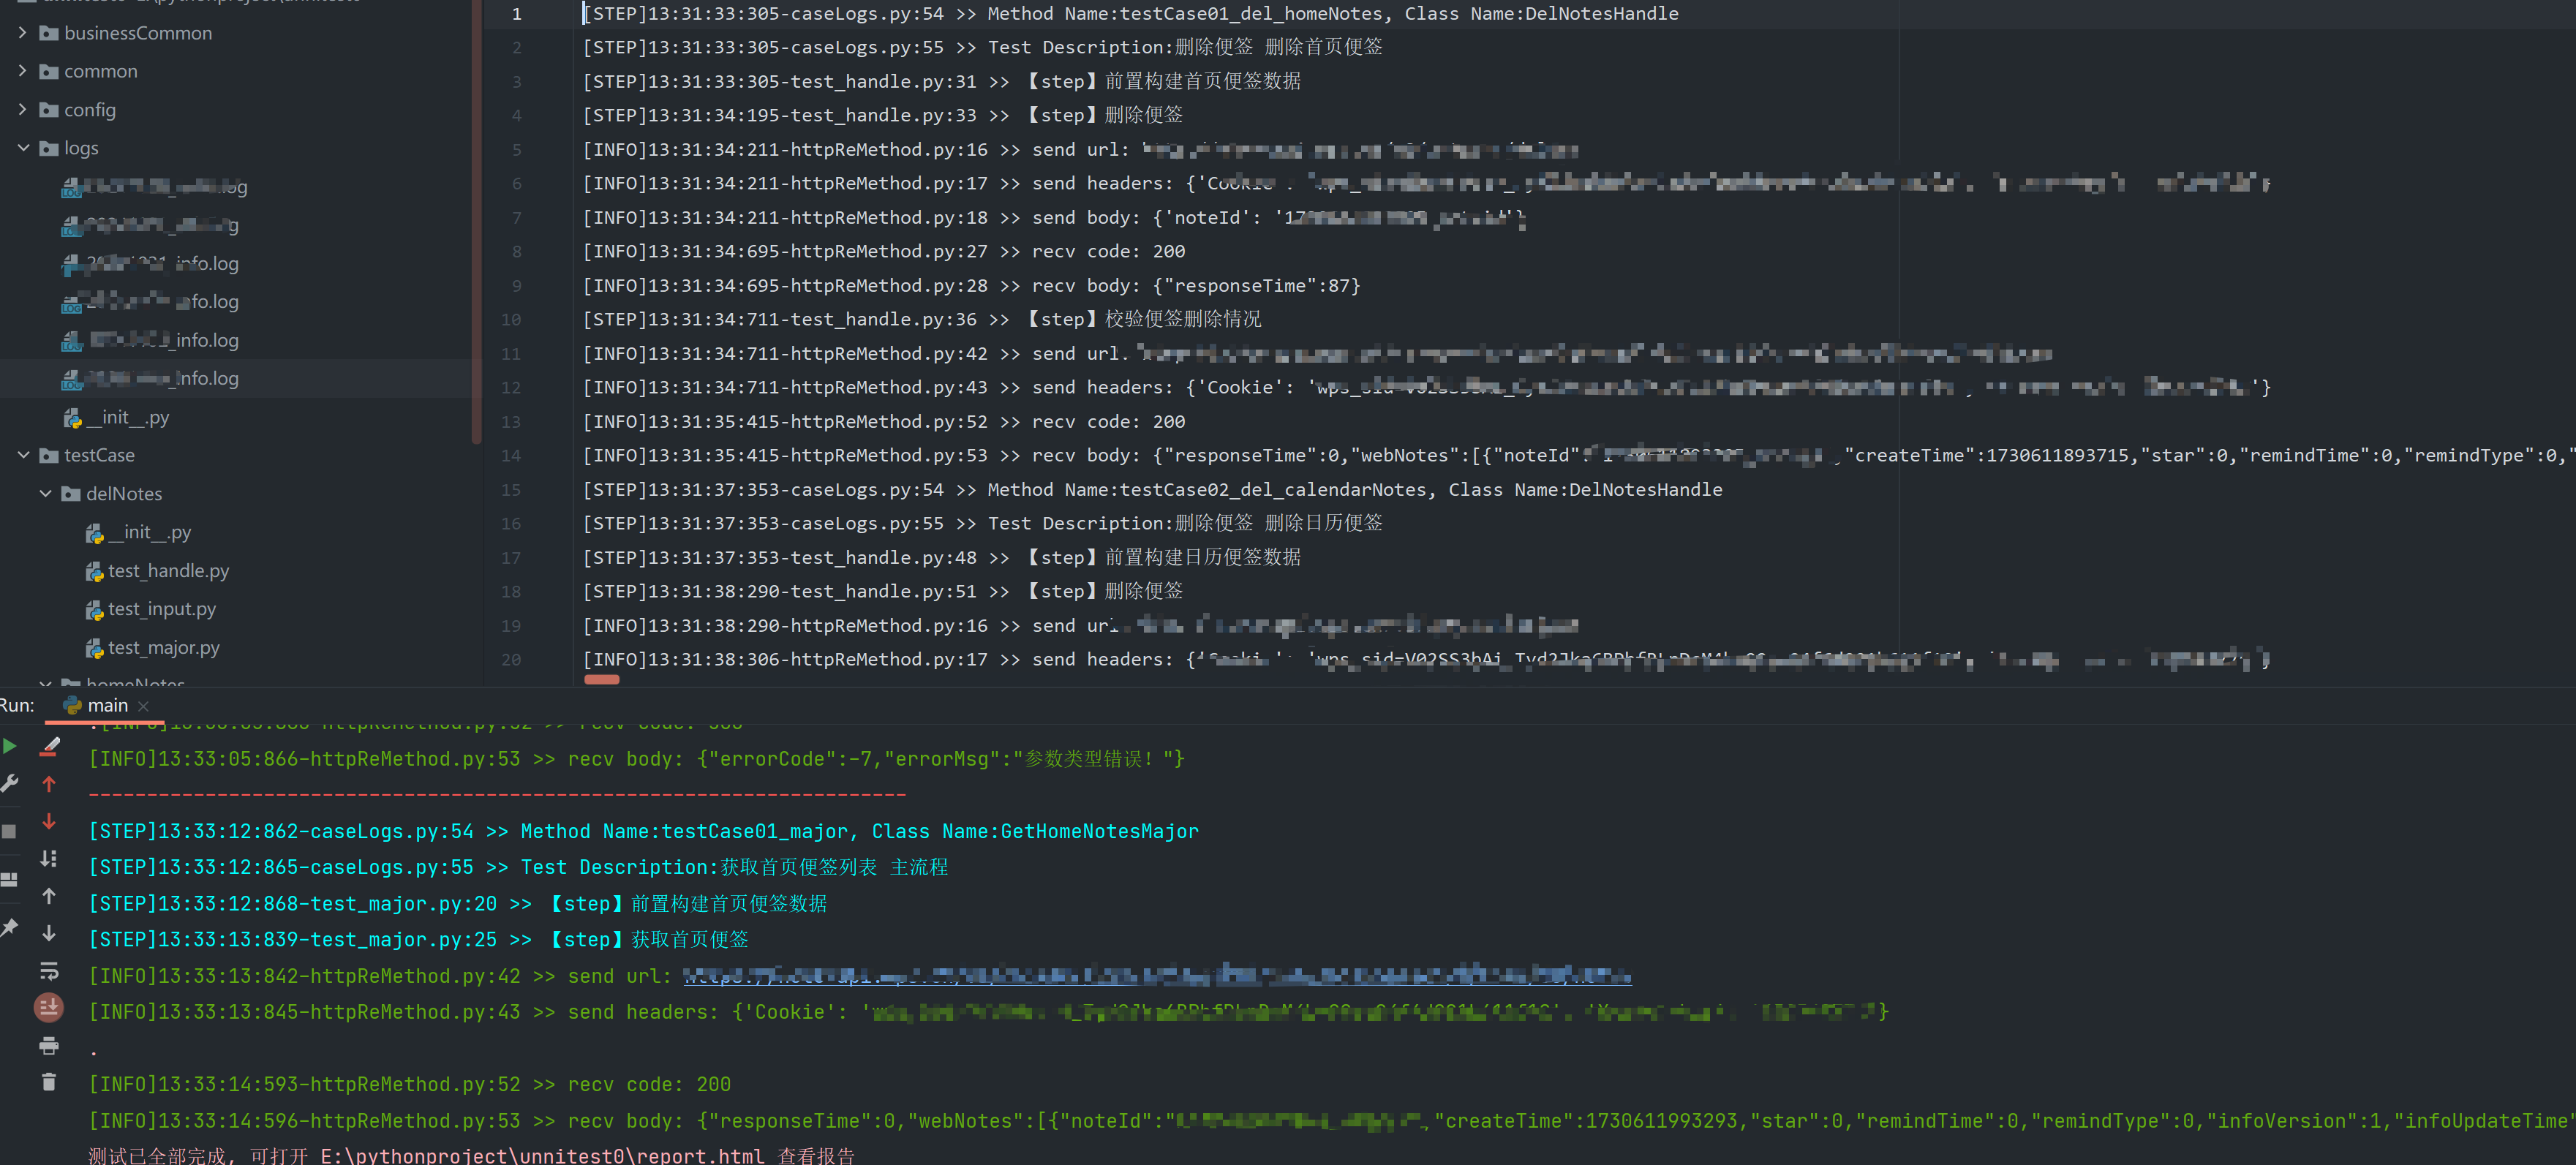Click the testCase folder icon

pyautogui.click(x=48, y=455)
